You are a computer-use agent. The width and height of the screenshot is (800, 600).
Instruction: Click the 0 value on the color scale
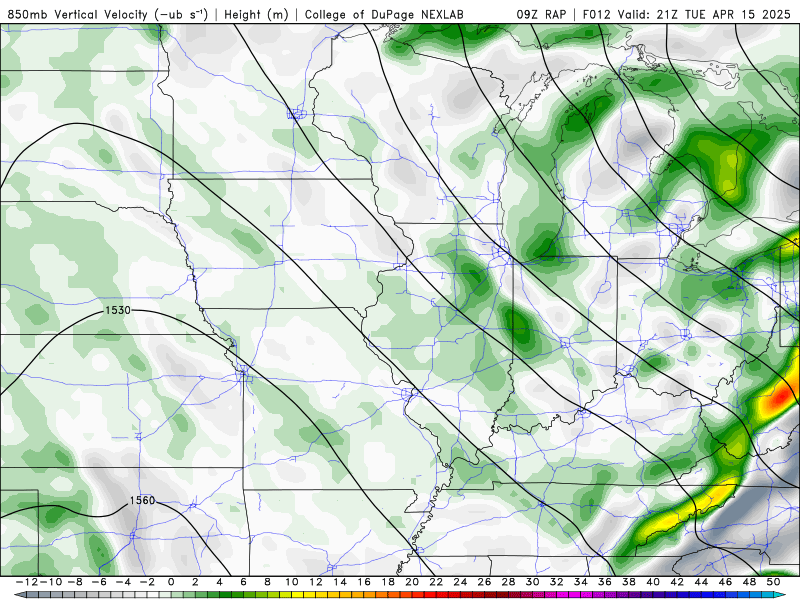[x=171, y=582]
